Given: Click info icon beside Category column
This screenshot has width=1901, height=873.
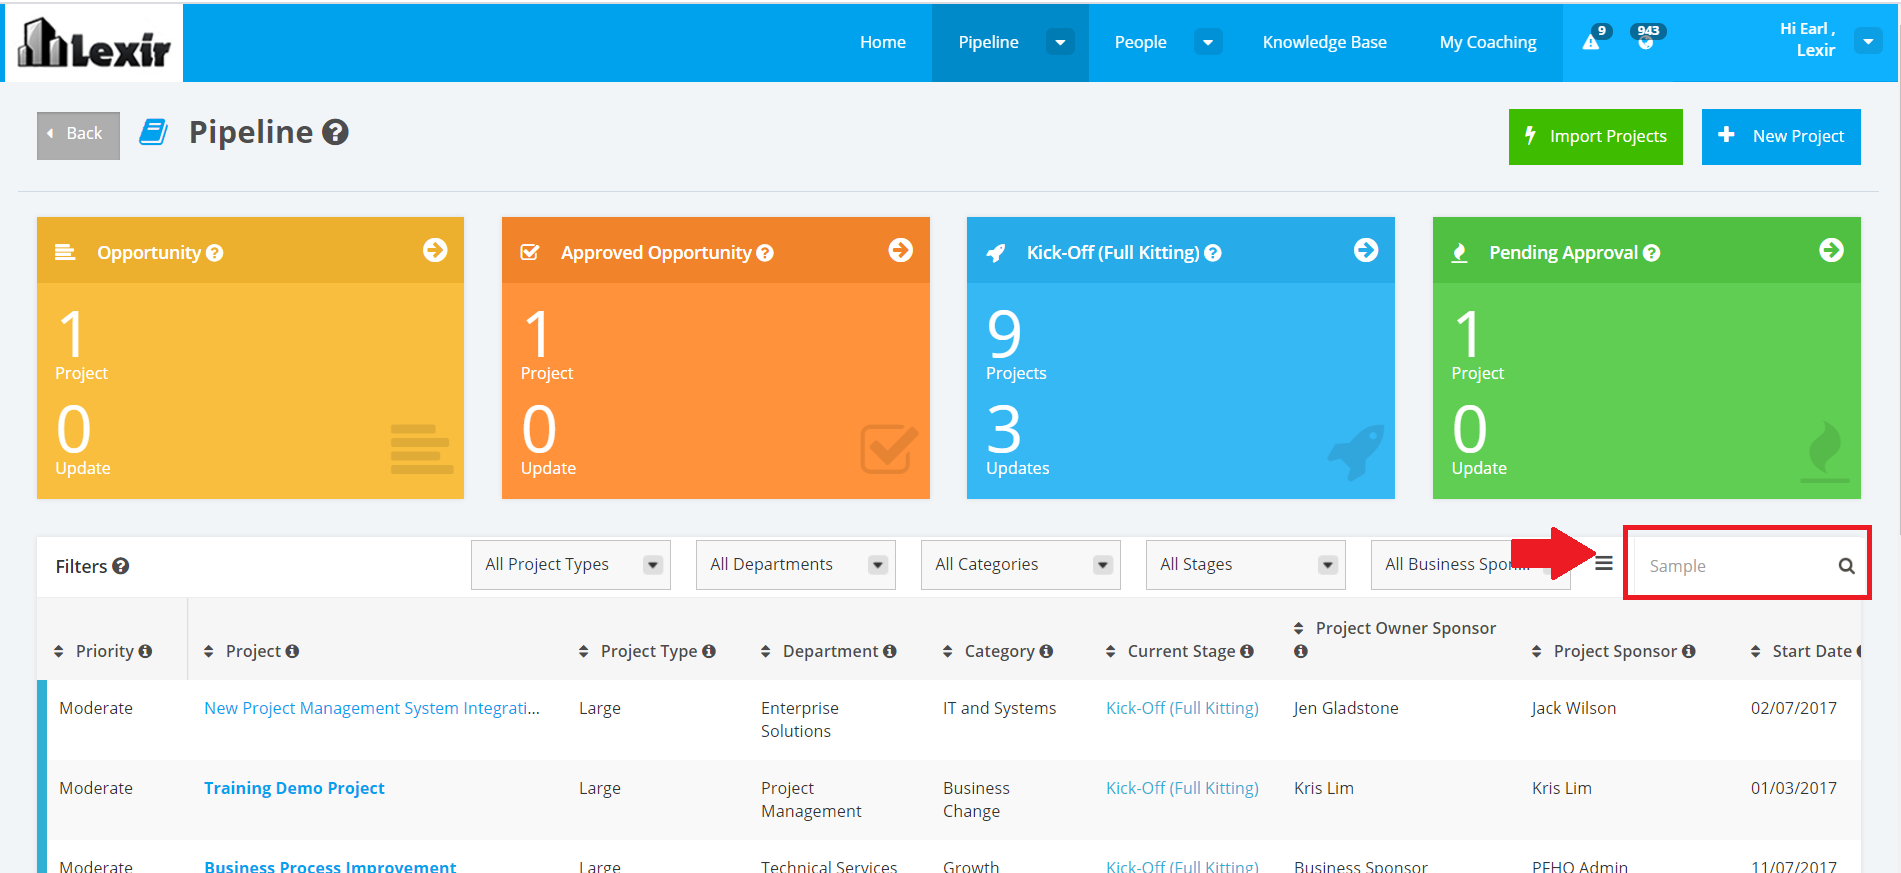Looking at the screenshot, I should coord(1046,651).
